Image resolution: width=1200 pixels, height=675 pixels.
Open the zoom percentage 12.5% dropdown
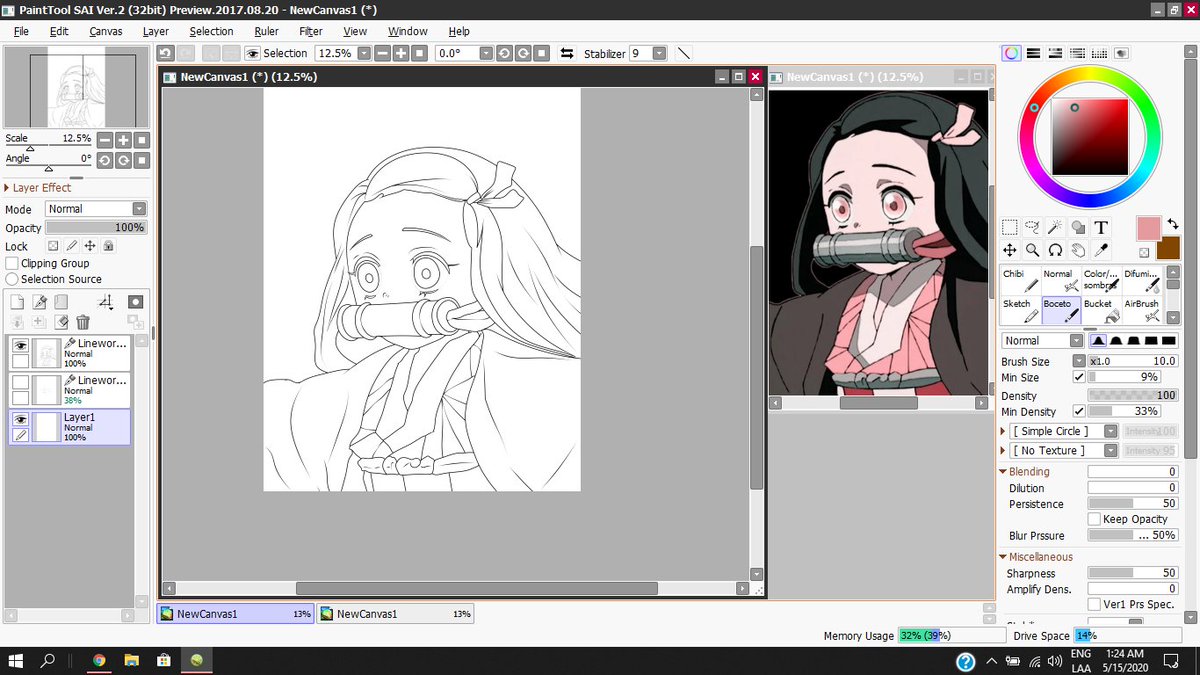tap(363, 53)
